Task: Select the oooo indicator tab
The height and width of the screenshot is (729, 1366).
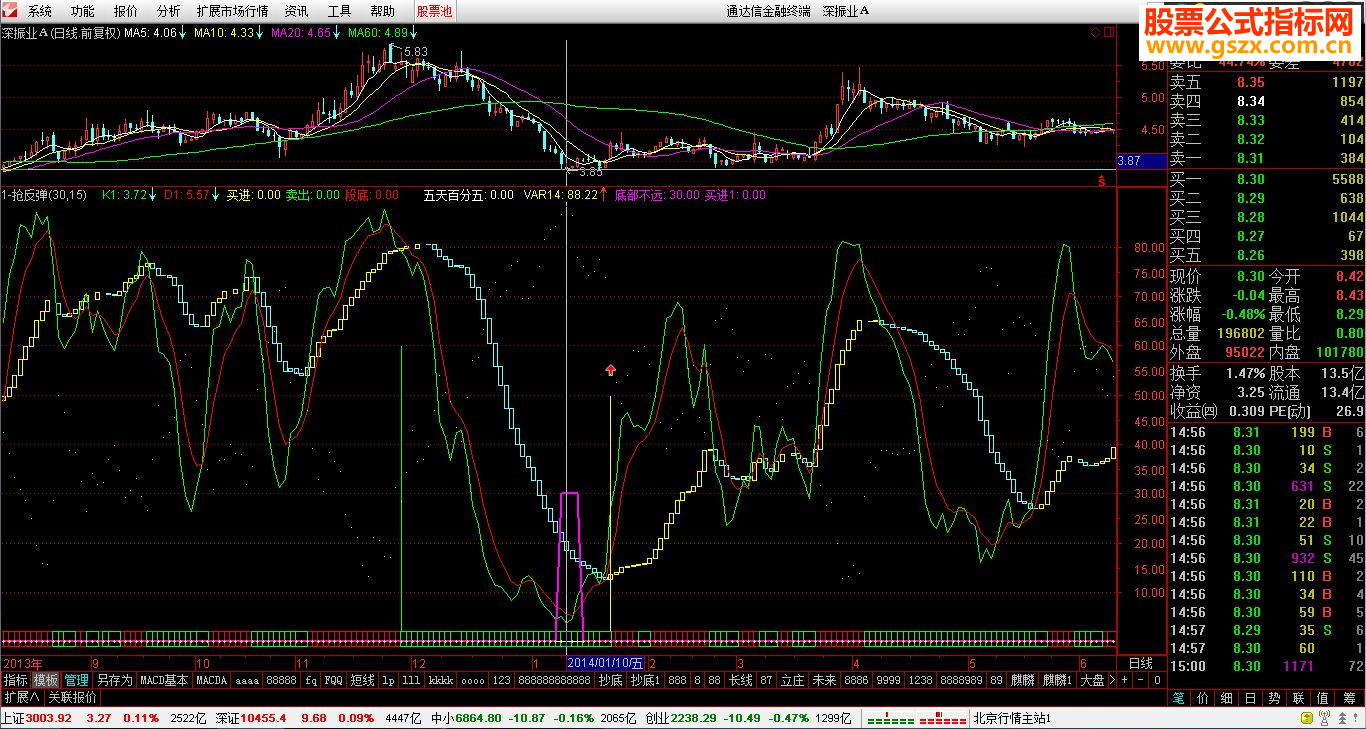Action: coord(472,680)
